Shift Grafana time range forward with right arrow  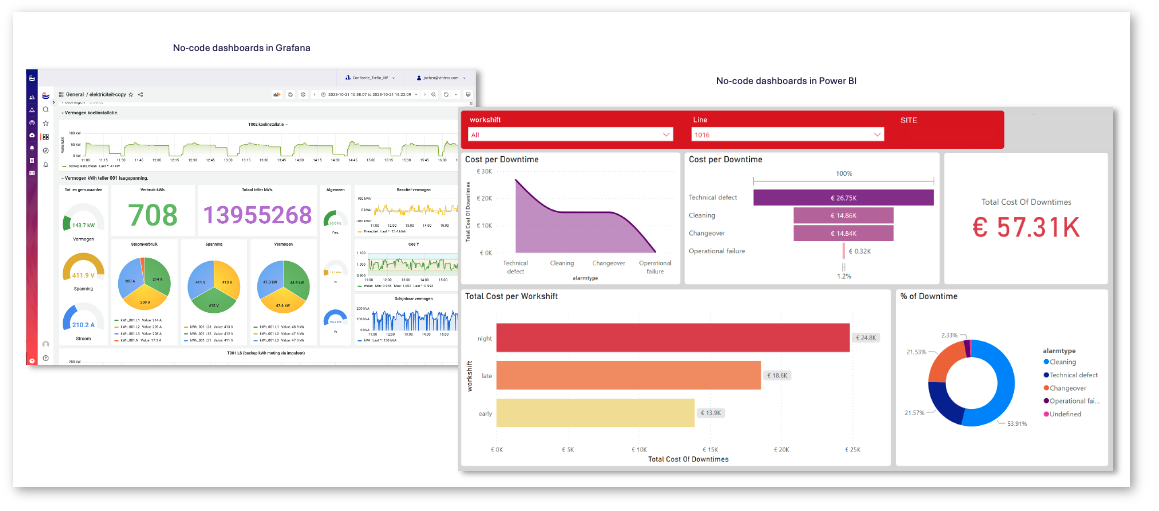pos(425,95)
